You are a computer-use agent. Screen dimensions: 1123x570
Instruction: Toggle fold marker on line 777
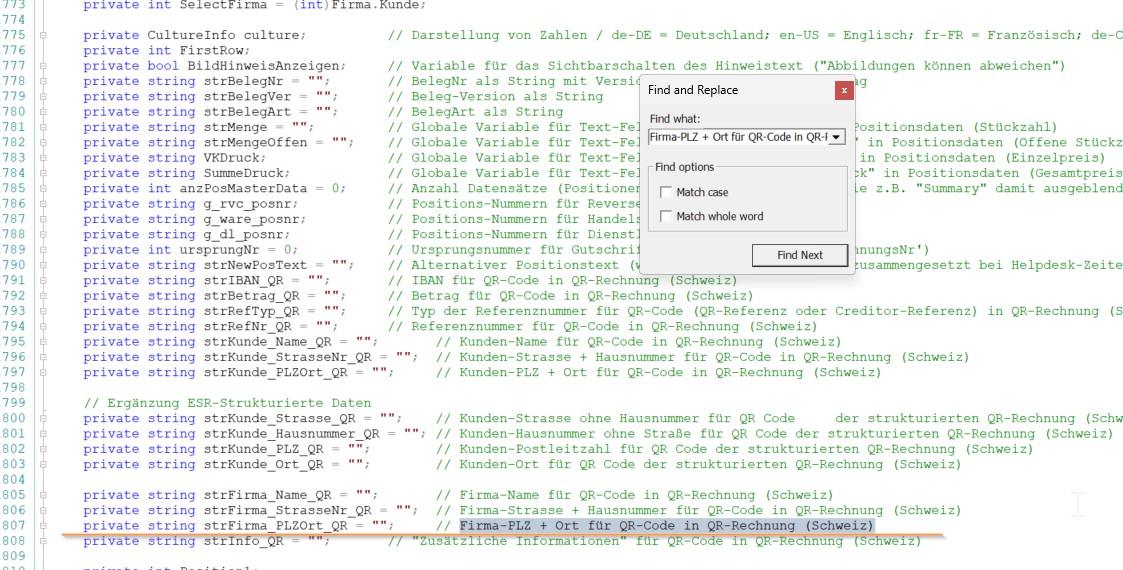click(x=43, y=66)
